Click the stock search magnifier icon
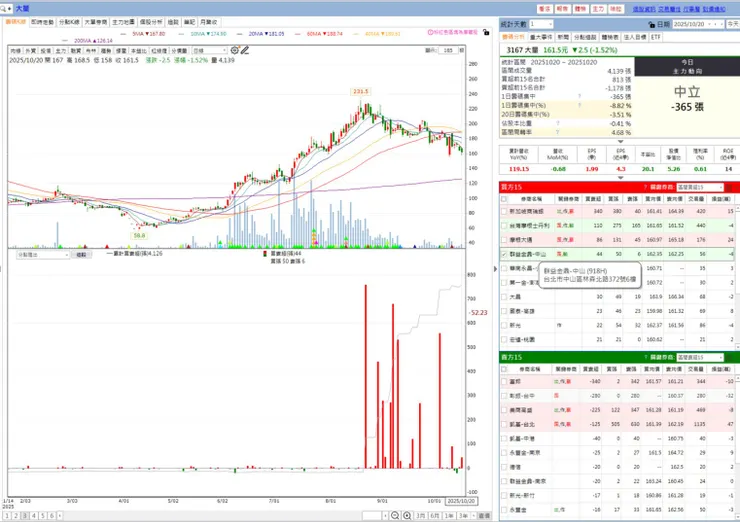The image size is (740, 522). coord(3,8)
